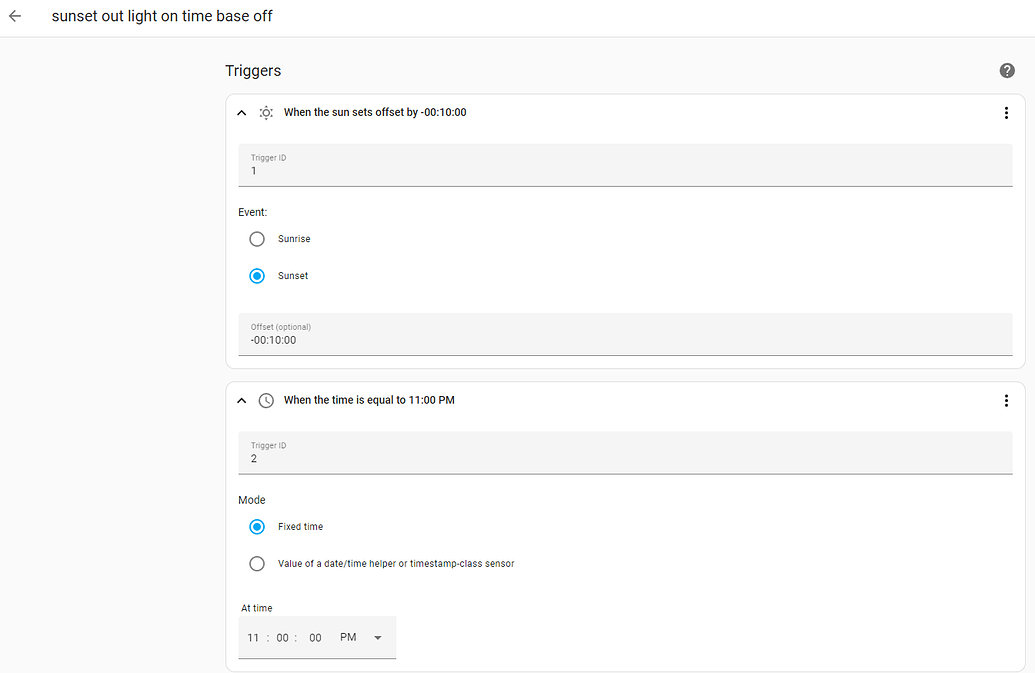
Task: Collapse the time equal to 11:00 PM card
Action: [242, 401]
